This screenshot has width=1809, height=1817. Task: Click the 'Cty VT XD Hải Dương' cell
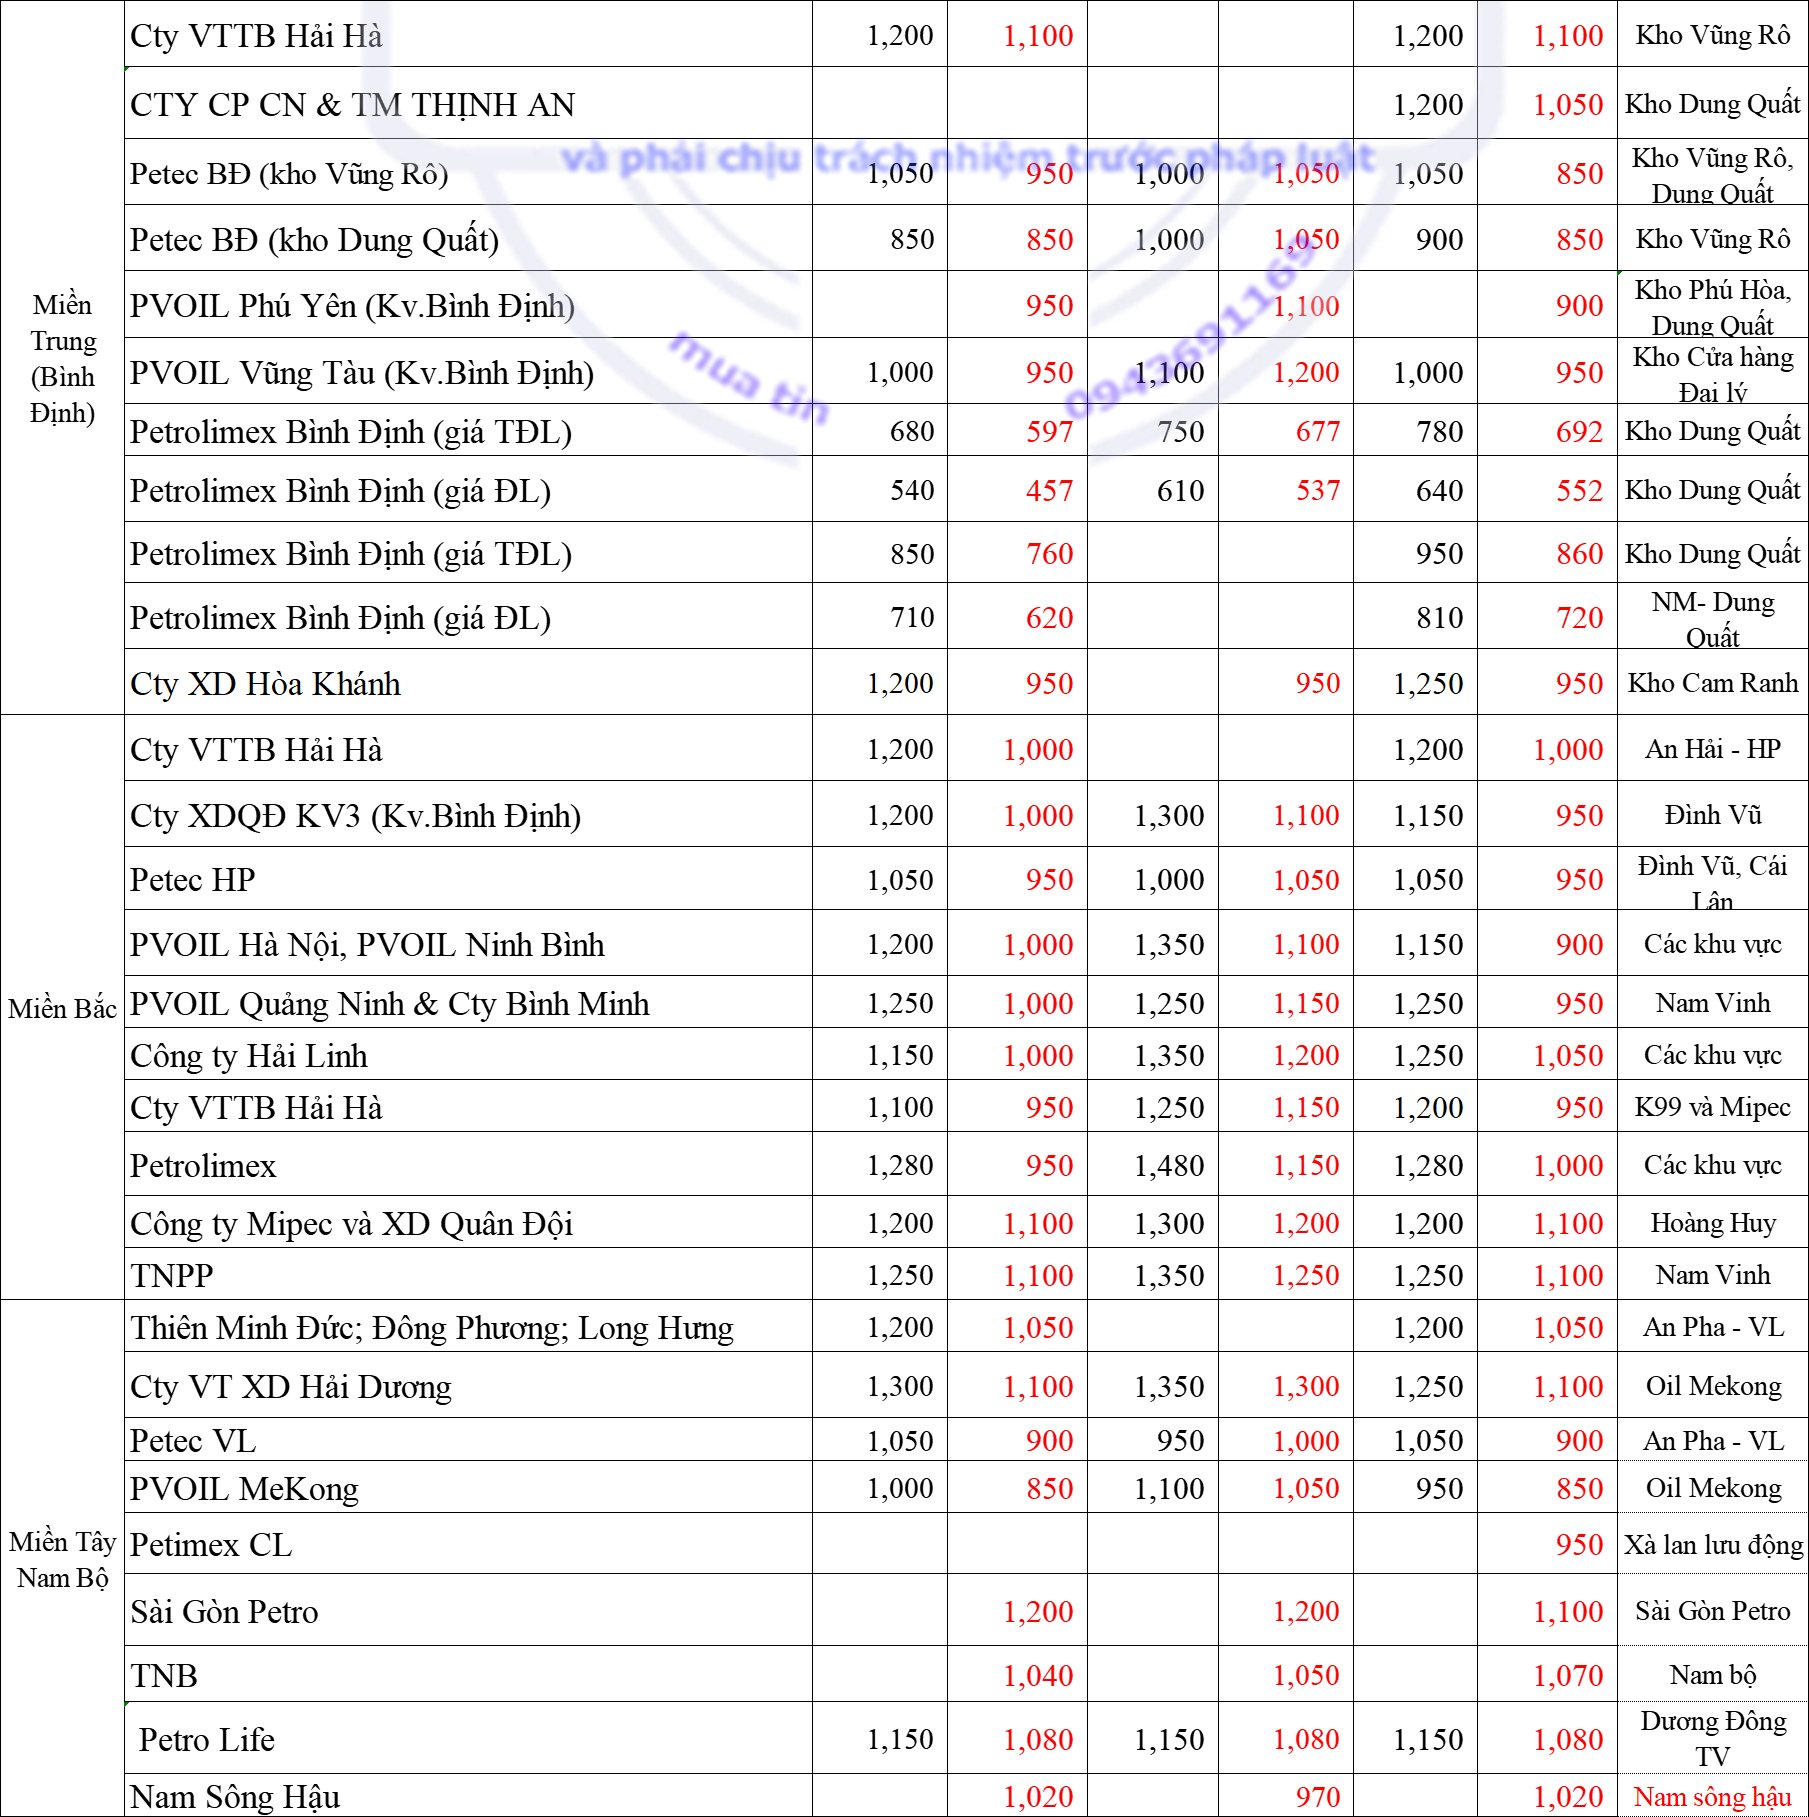point(468,1386)
